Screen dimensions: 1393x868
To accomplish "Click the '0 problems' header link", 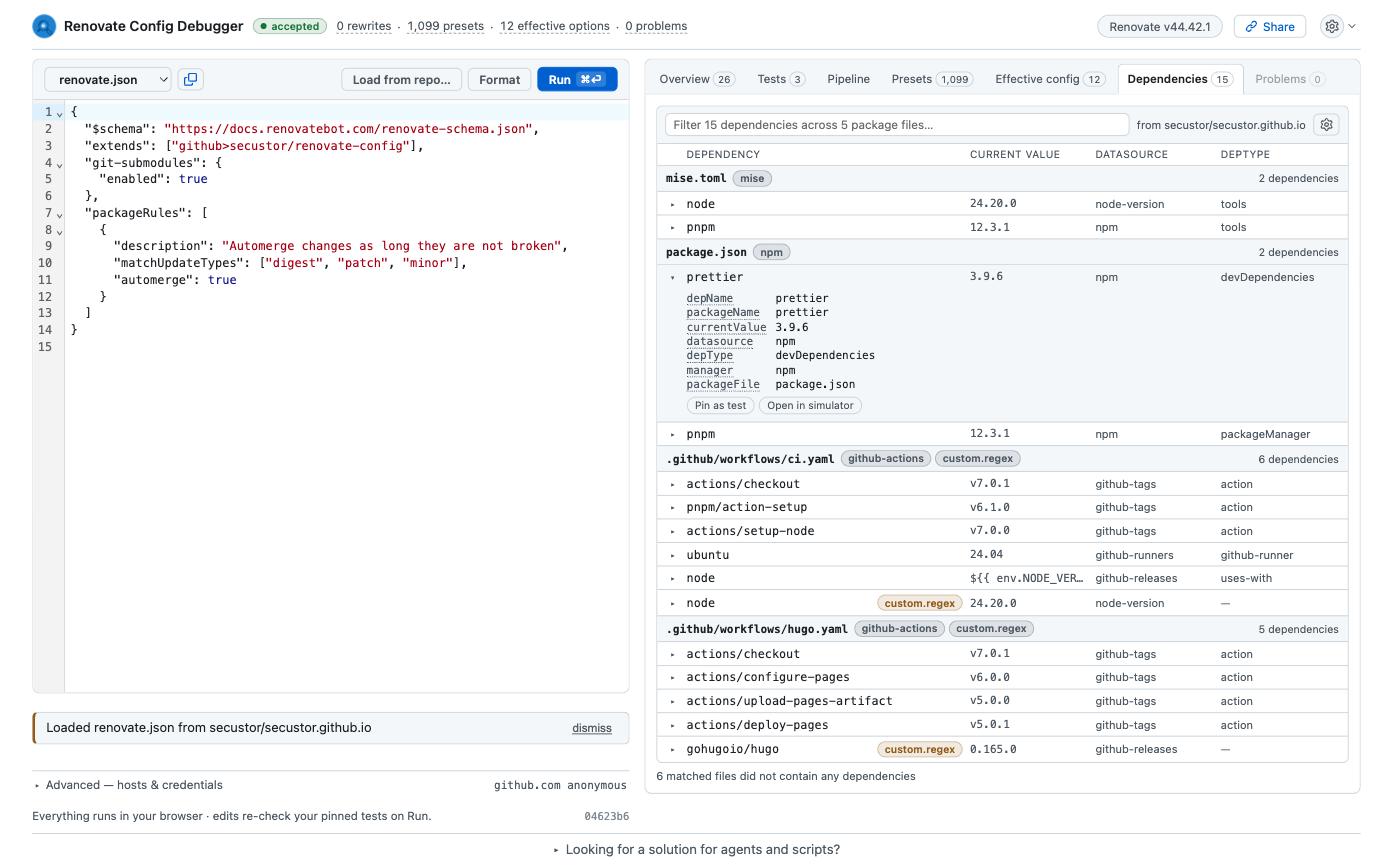I will point(656,26).
